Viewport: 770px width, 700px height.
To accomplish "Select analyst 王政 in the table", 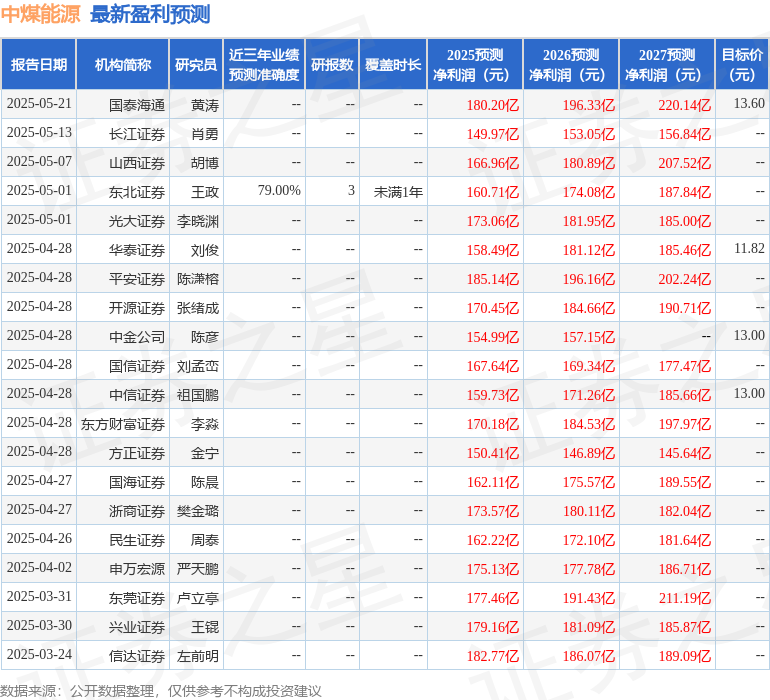I will (204, 191).
